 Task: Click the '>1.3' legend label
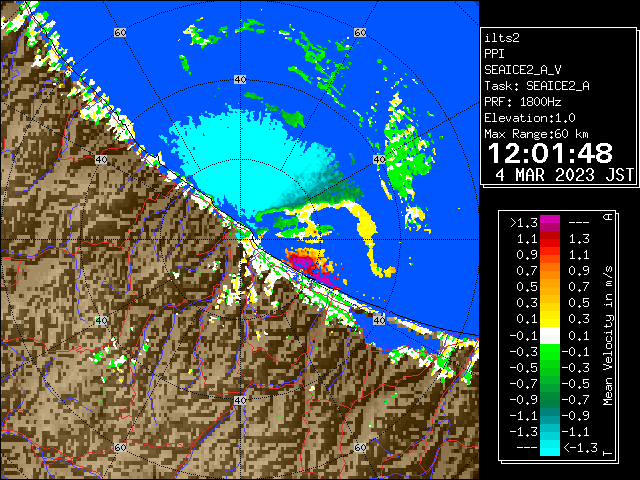coord(524,223)
